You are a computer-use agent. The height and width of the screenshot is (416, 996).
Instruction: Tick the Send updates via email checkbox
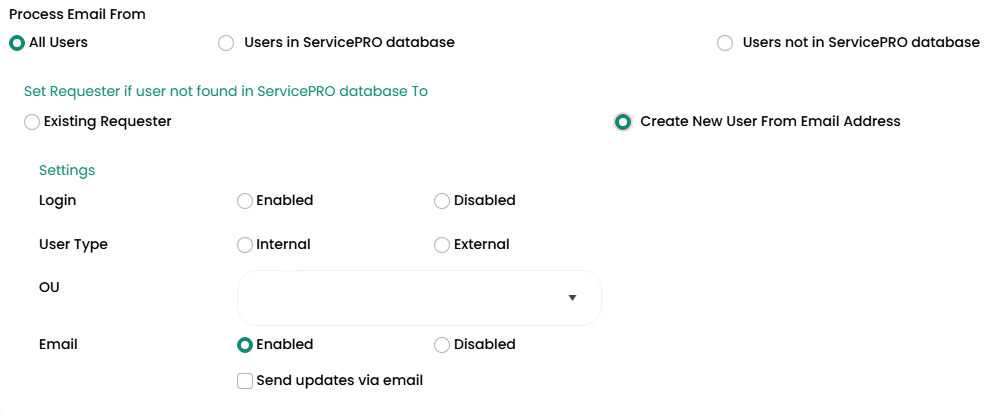[245, 381]
